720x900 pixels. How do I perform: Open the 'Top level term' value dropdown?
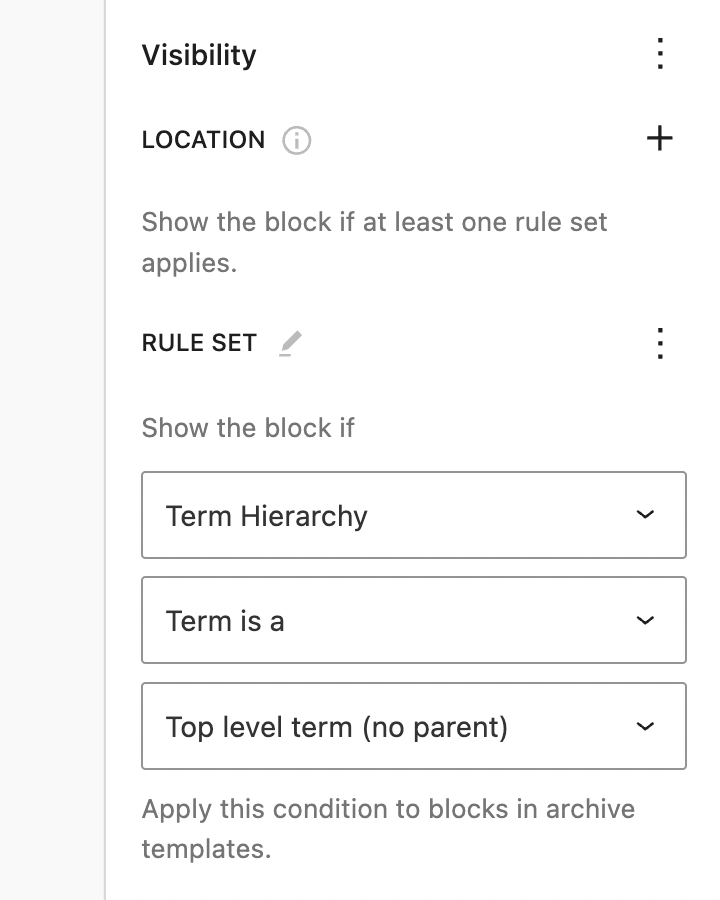(414, 726)
